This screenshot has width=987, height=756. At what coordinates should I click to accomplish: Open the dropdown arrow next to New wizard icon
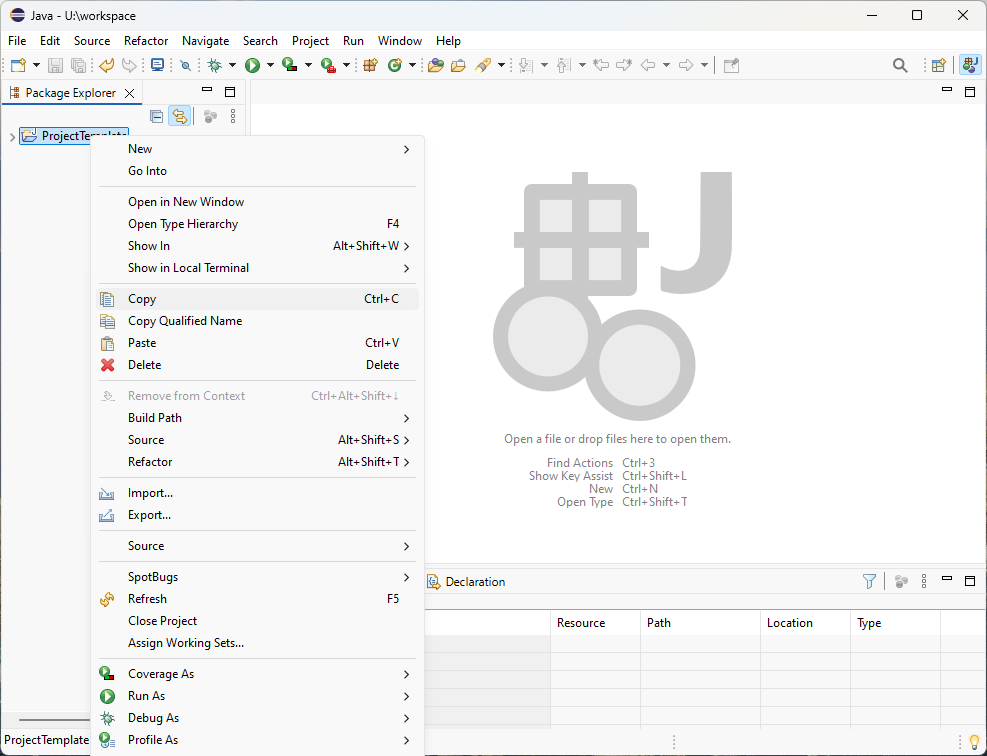coord(37,66)
